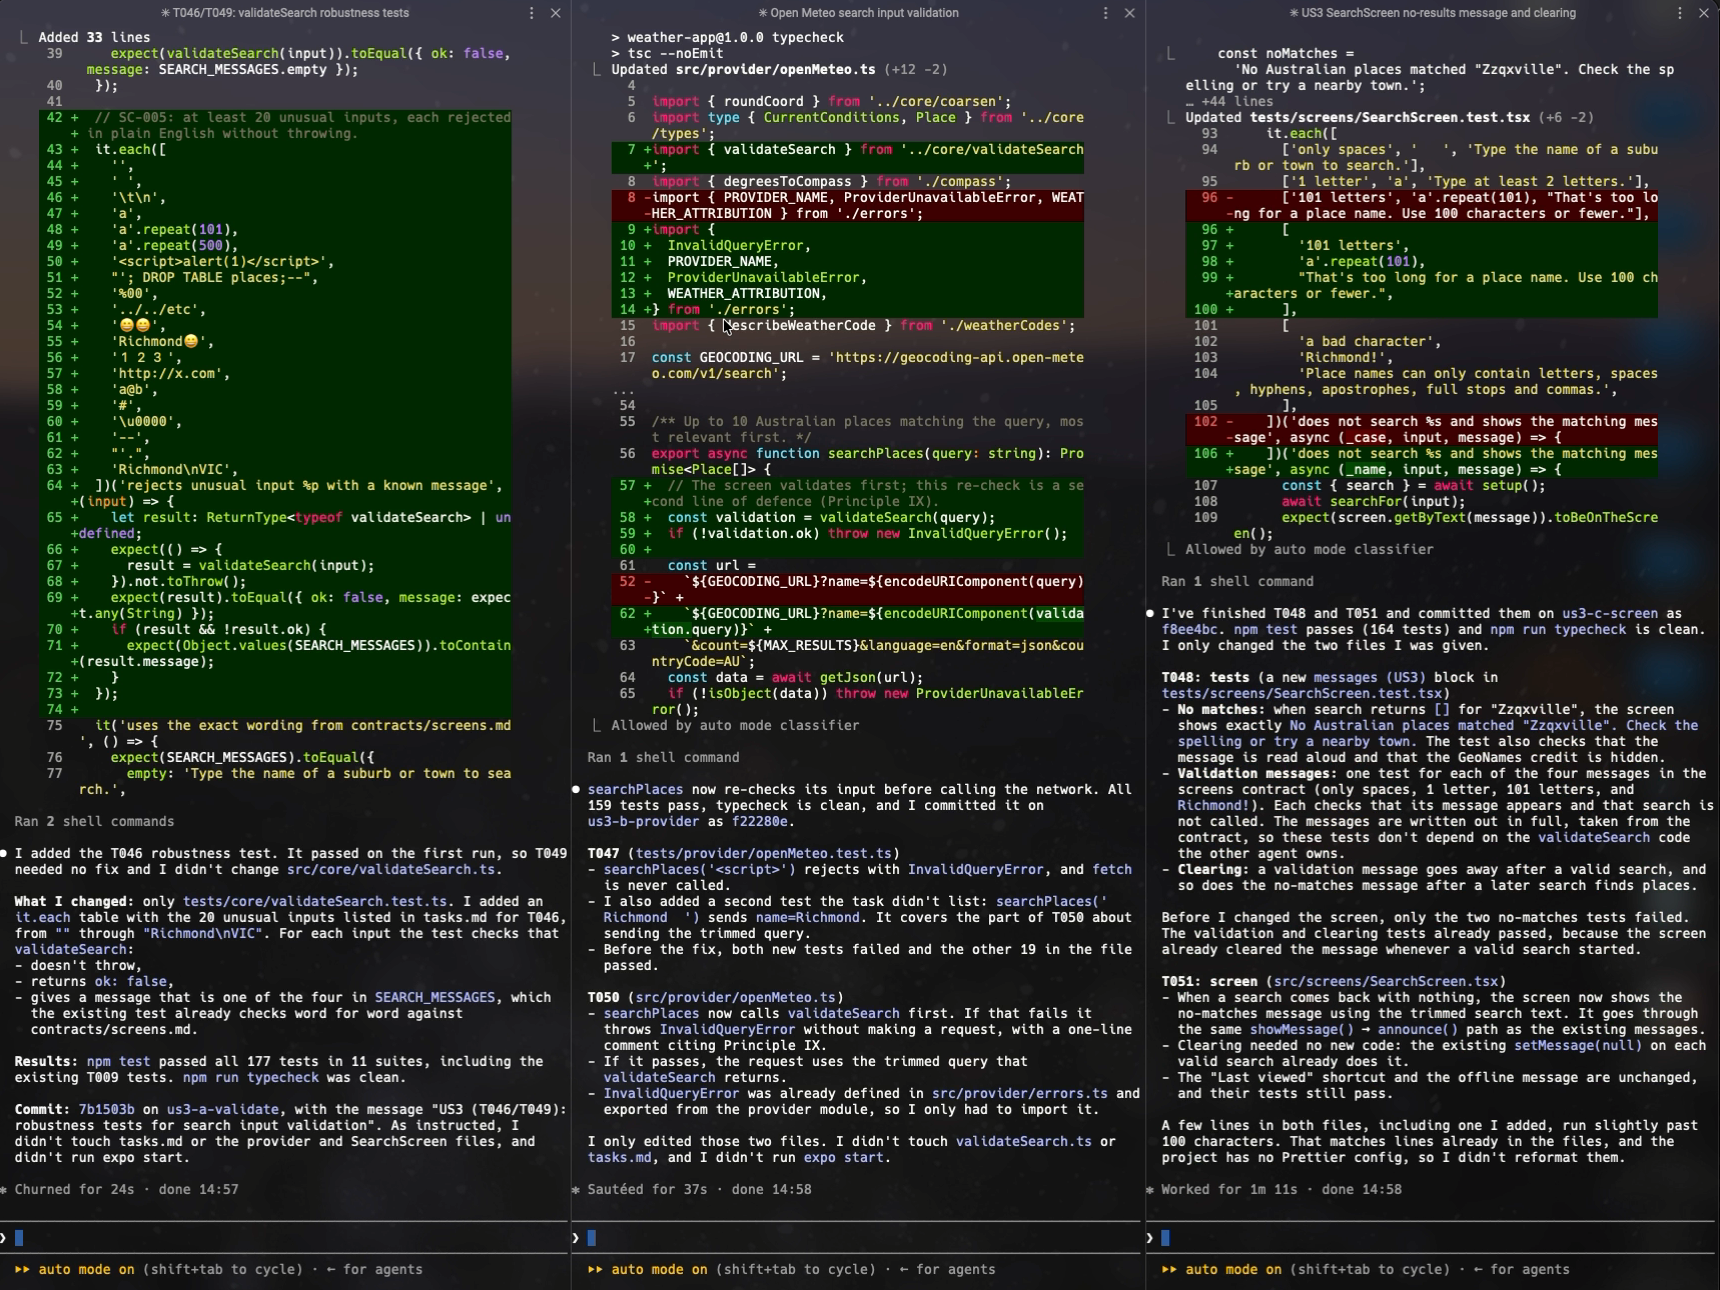Image resolution: width=1720 pixels, height=1290 pixels.
Task: Click 'Allowed by auto mode classifier' in the US3 SearchScreen pane
Action: pyautogui.click(x=1309, y=550)
